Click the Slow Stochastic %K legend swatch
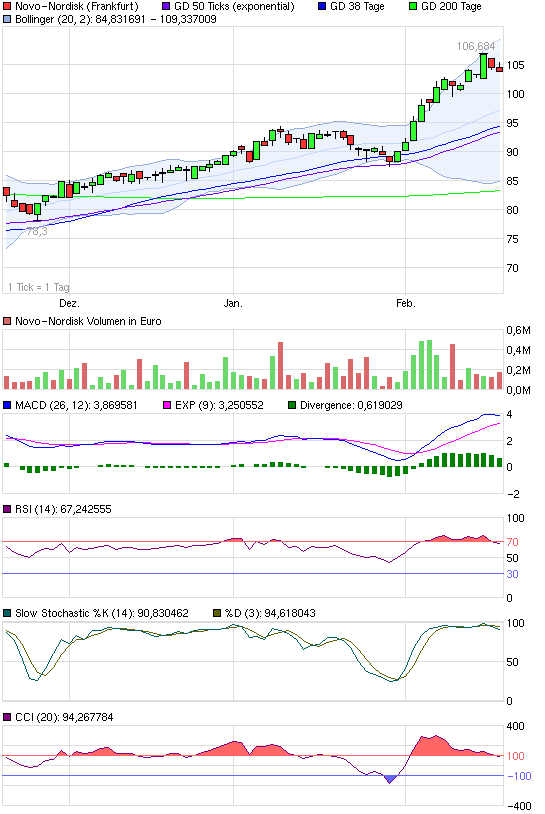The width and height of the screenshot is (545, 814). [x=7, y=613]
